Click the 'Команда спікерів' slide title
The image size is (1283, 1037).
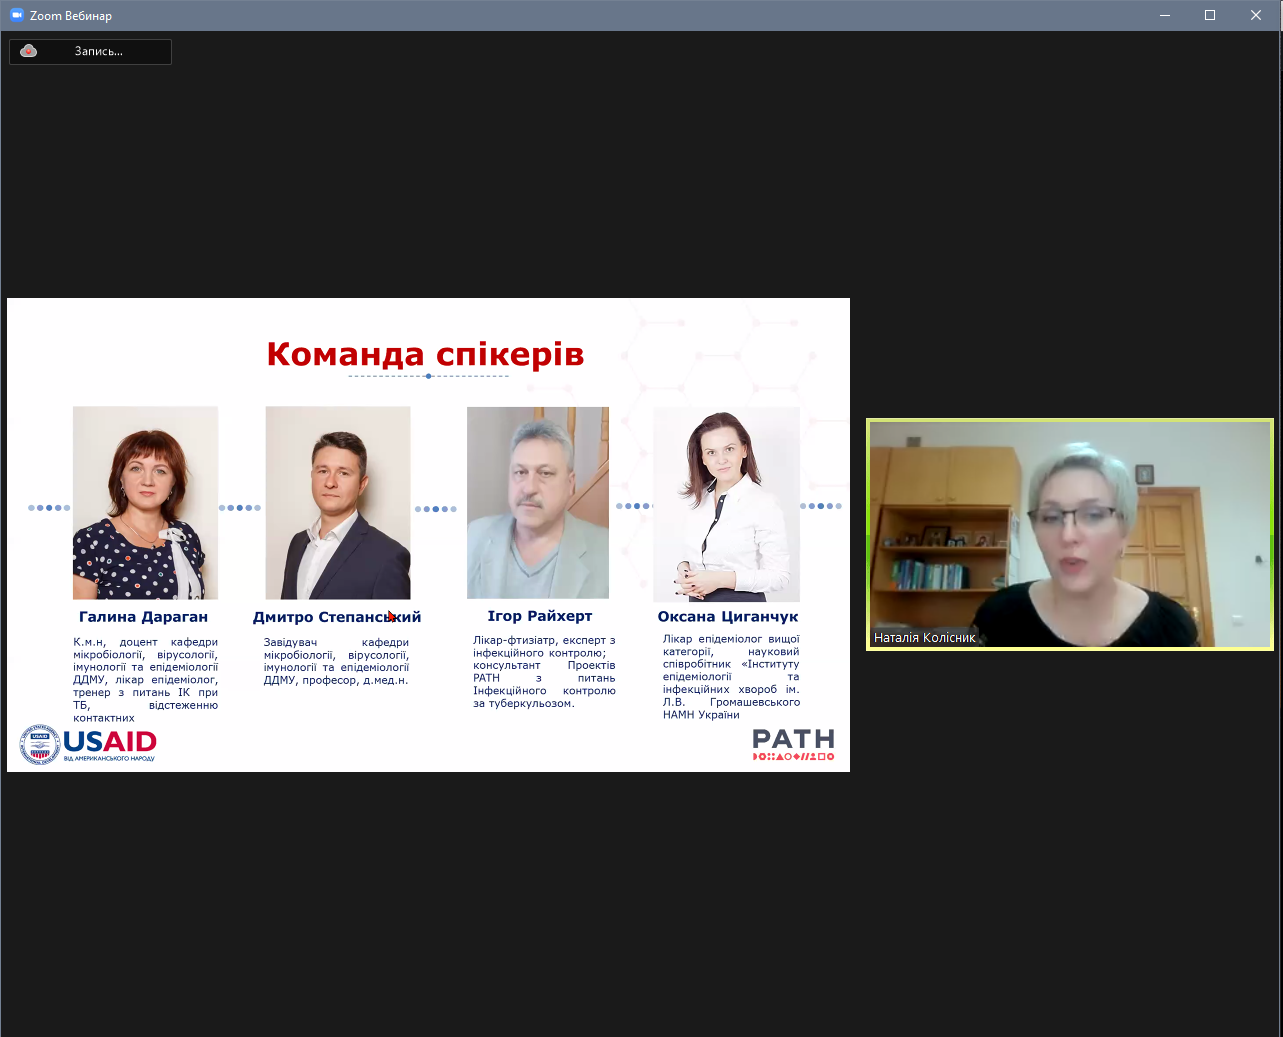coord(425,354)
